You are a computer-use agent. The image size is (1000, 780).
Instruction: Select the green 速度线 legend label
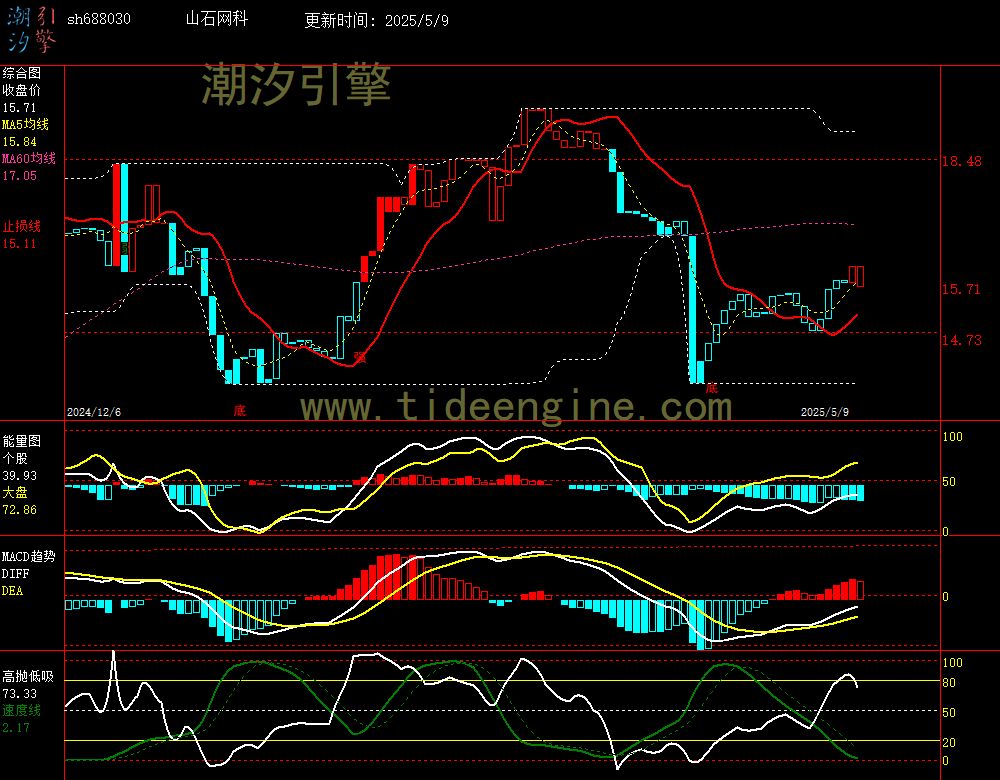pos(21,710)
